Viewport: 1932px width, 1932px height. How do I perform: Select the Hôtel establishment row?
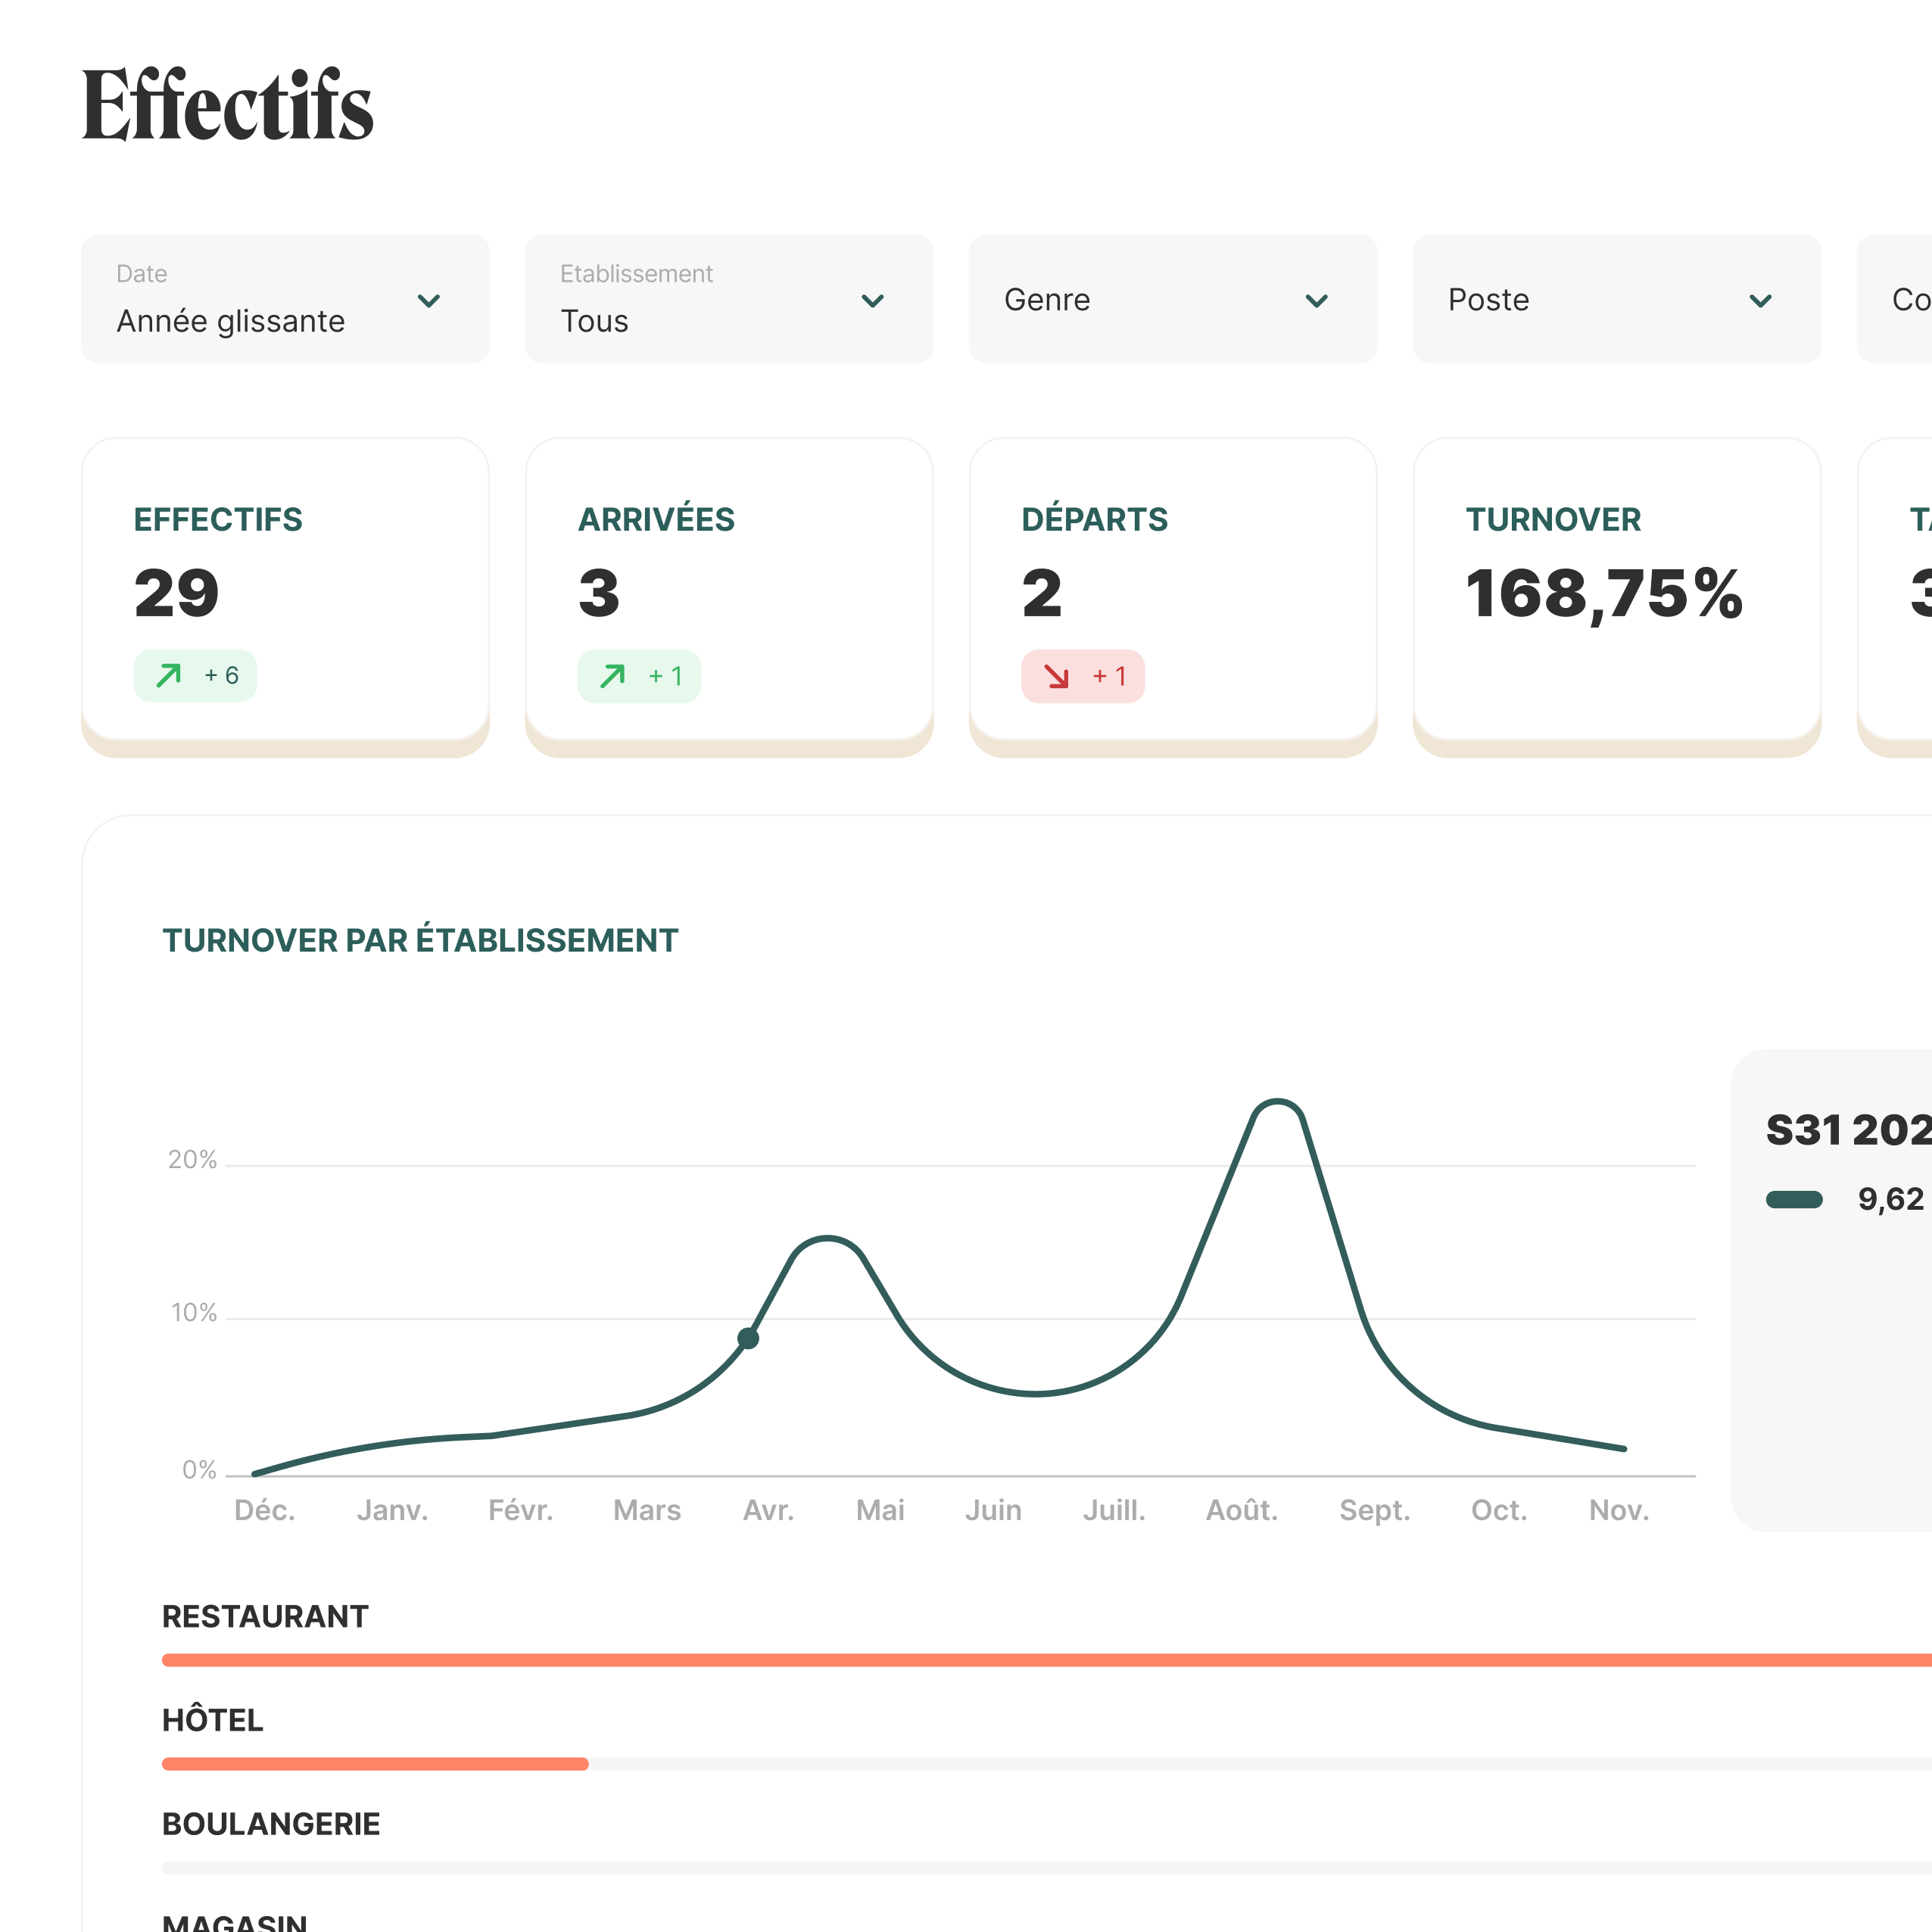[213, 1720]
